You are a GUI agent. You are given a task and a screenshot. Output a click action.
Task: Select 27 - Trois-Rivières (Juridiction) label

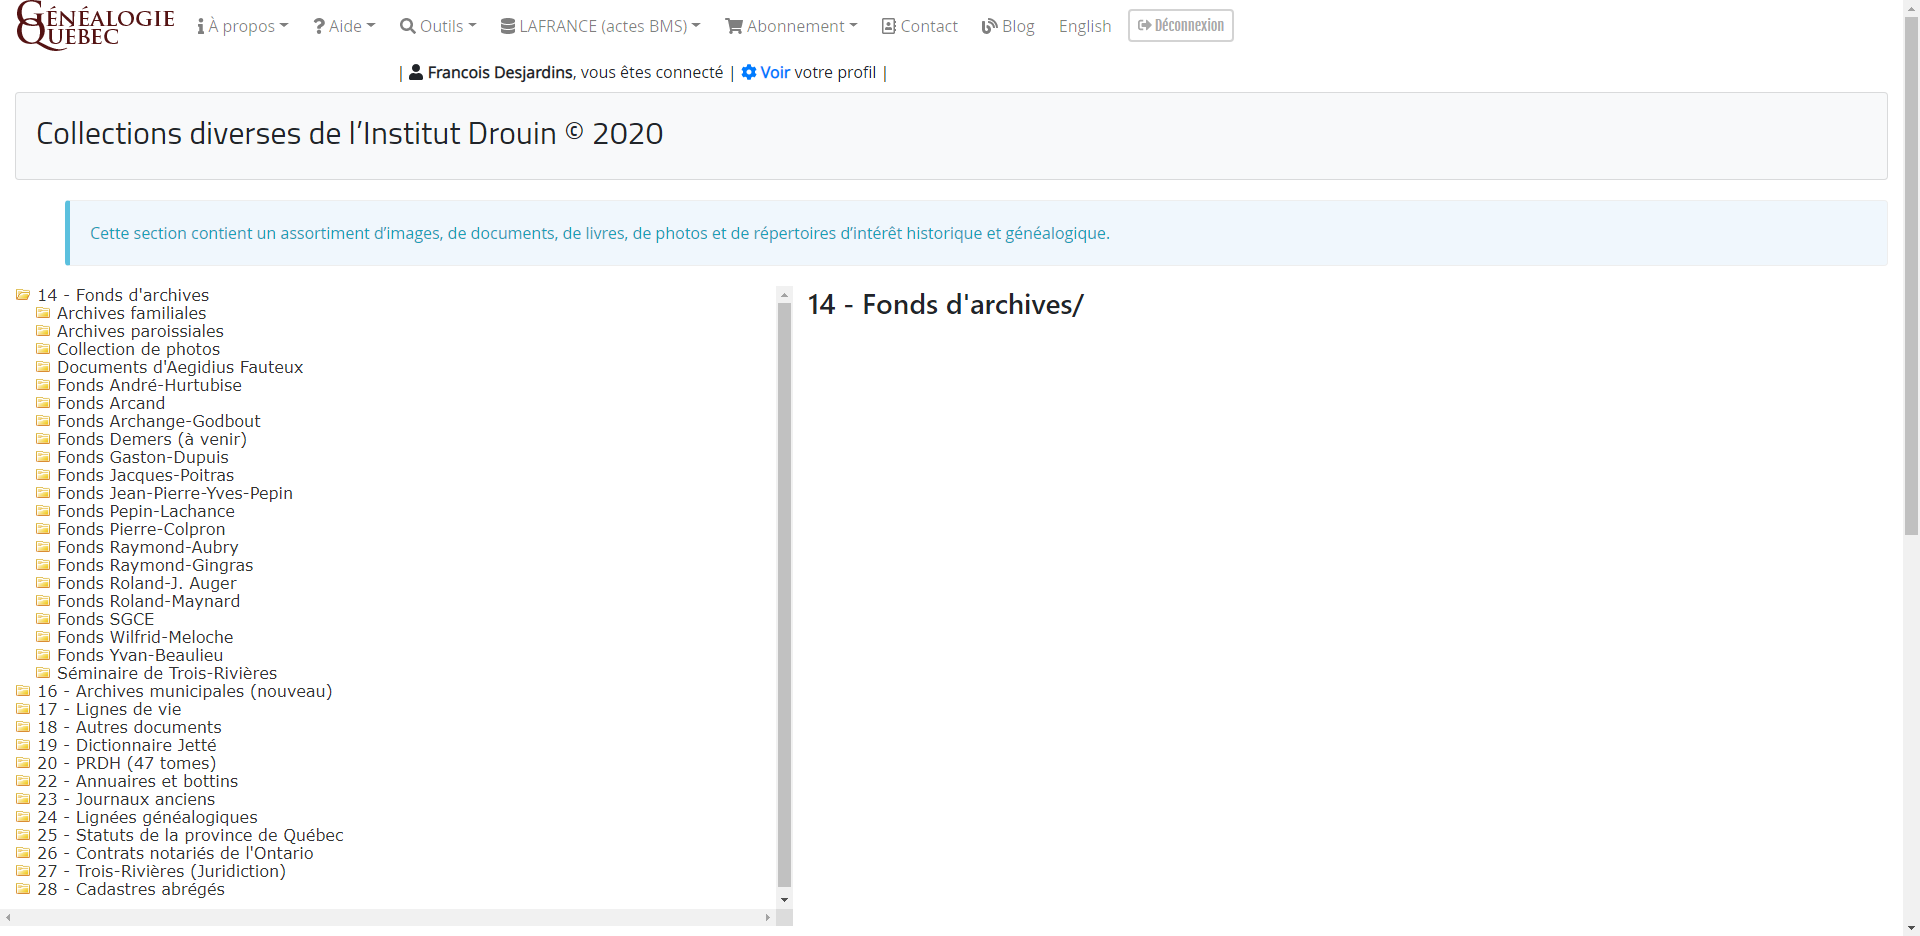click(x=162, y=871)
